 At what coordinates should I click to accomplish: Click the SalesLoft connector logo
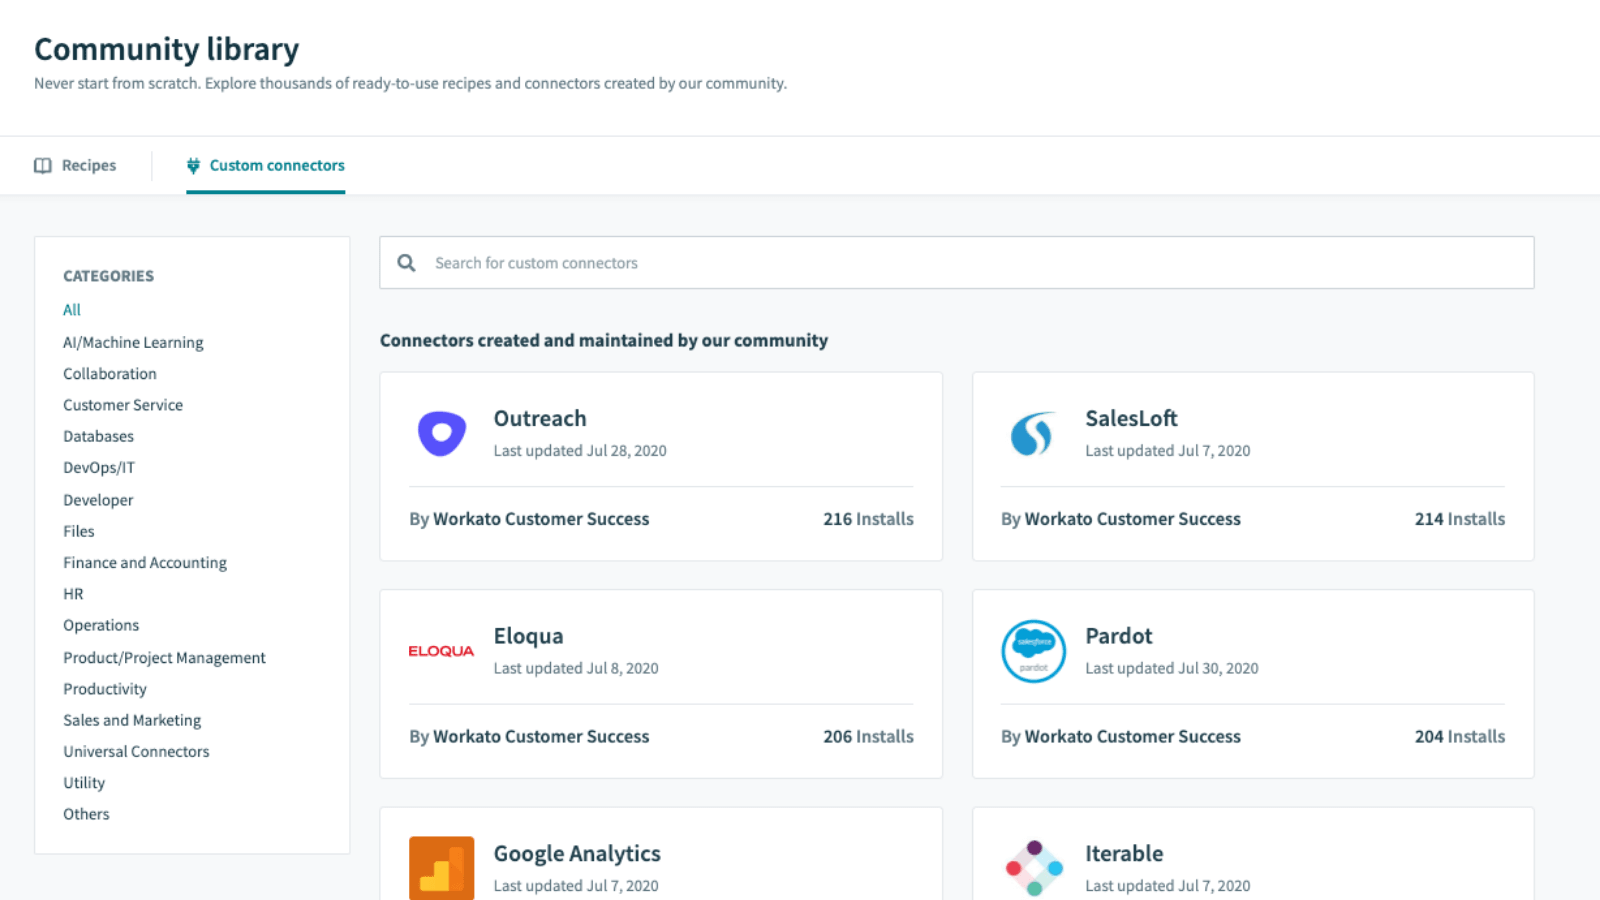(1033, 434)
